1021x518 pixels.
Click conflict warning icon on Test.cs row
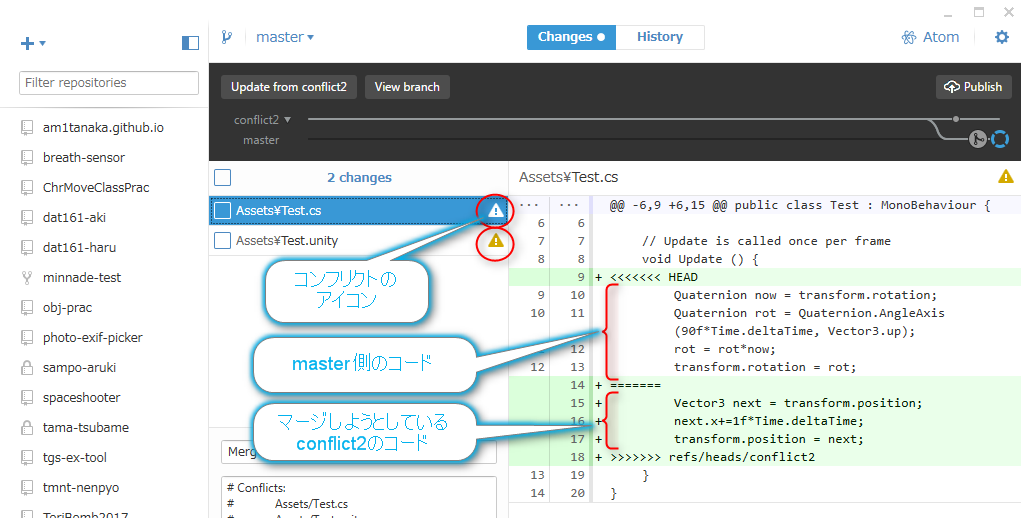(x=496, y=210)
